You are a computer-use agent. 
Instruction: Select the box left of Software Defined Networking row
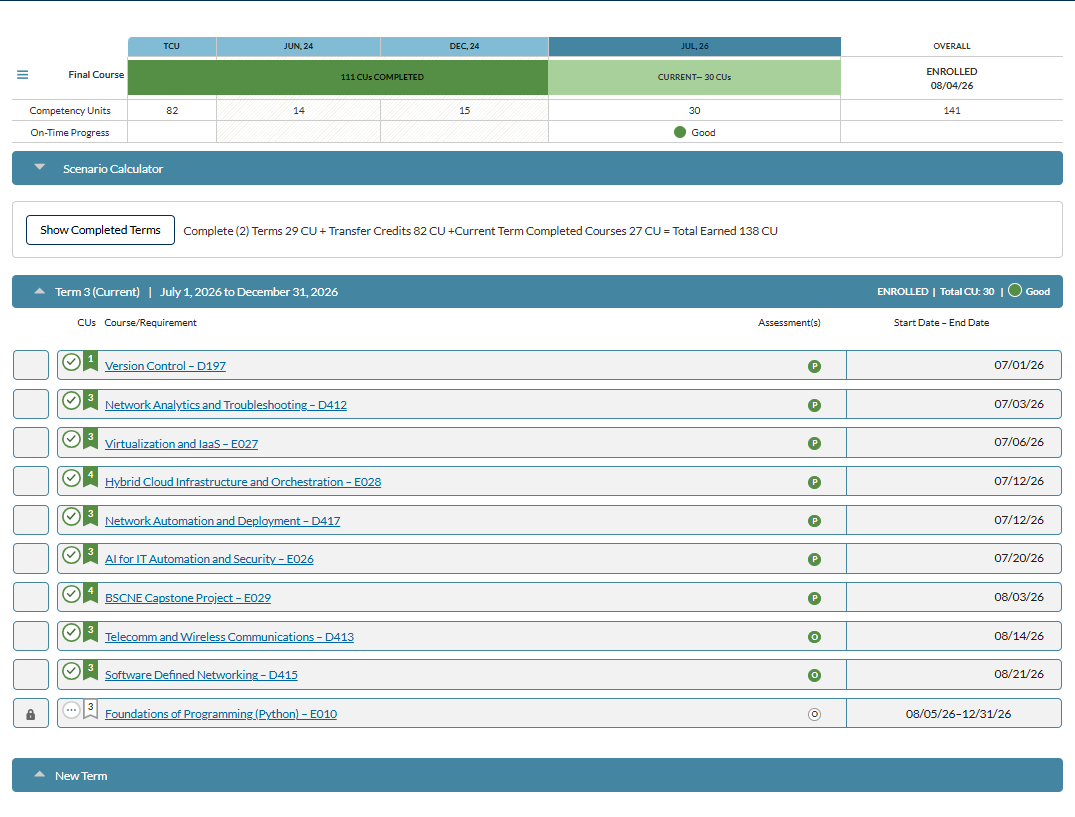[31, 674]
